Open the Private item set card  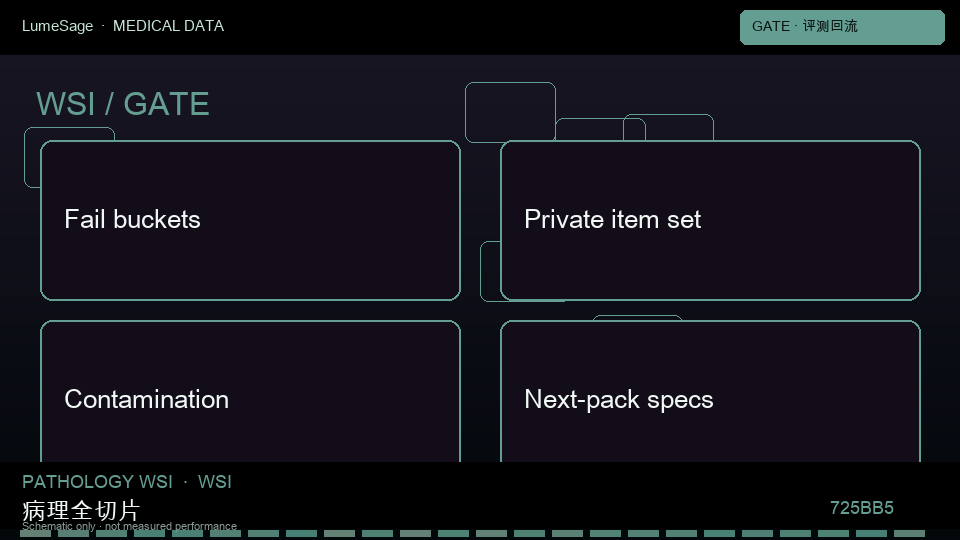710,220
